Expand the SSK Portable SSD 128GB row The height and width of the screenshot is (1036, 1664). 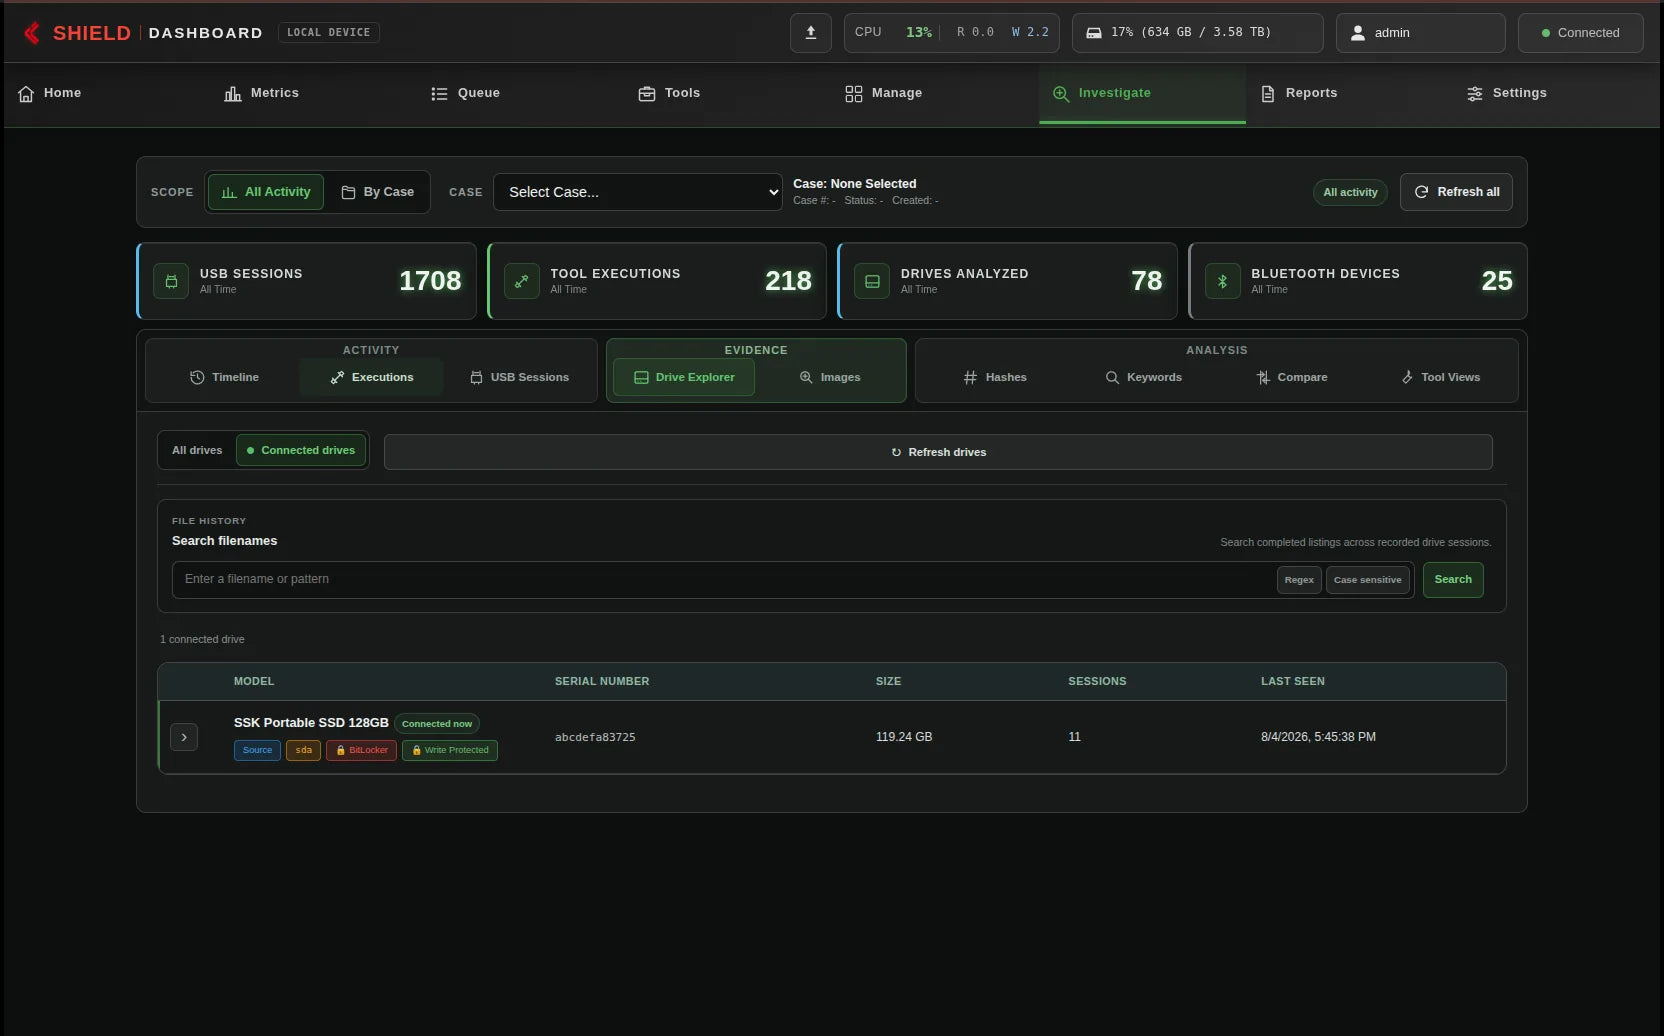tap(184, 737)
